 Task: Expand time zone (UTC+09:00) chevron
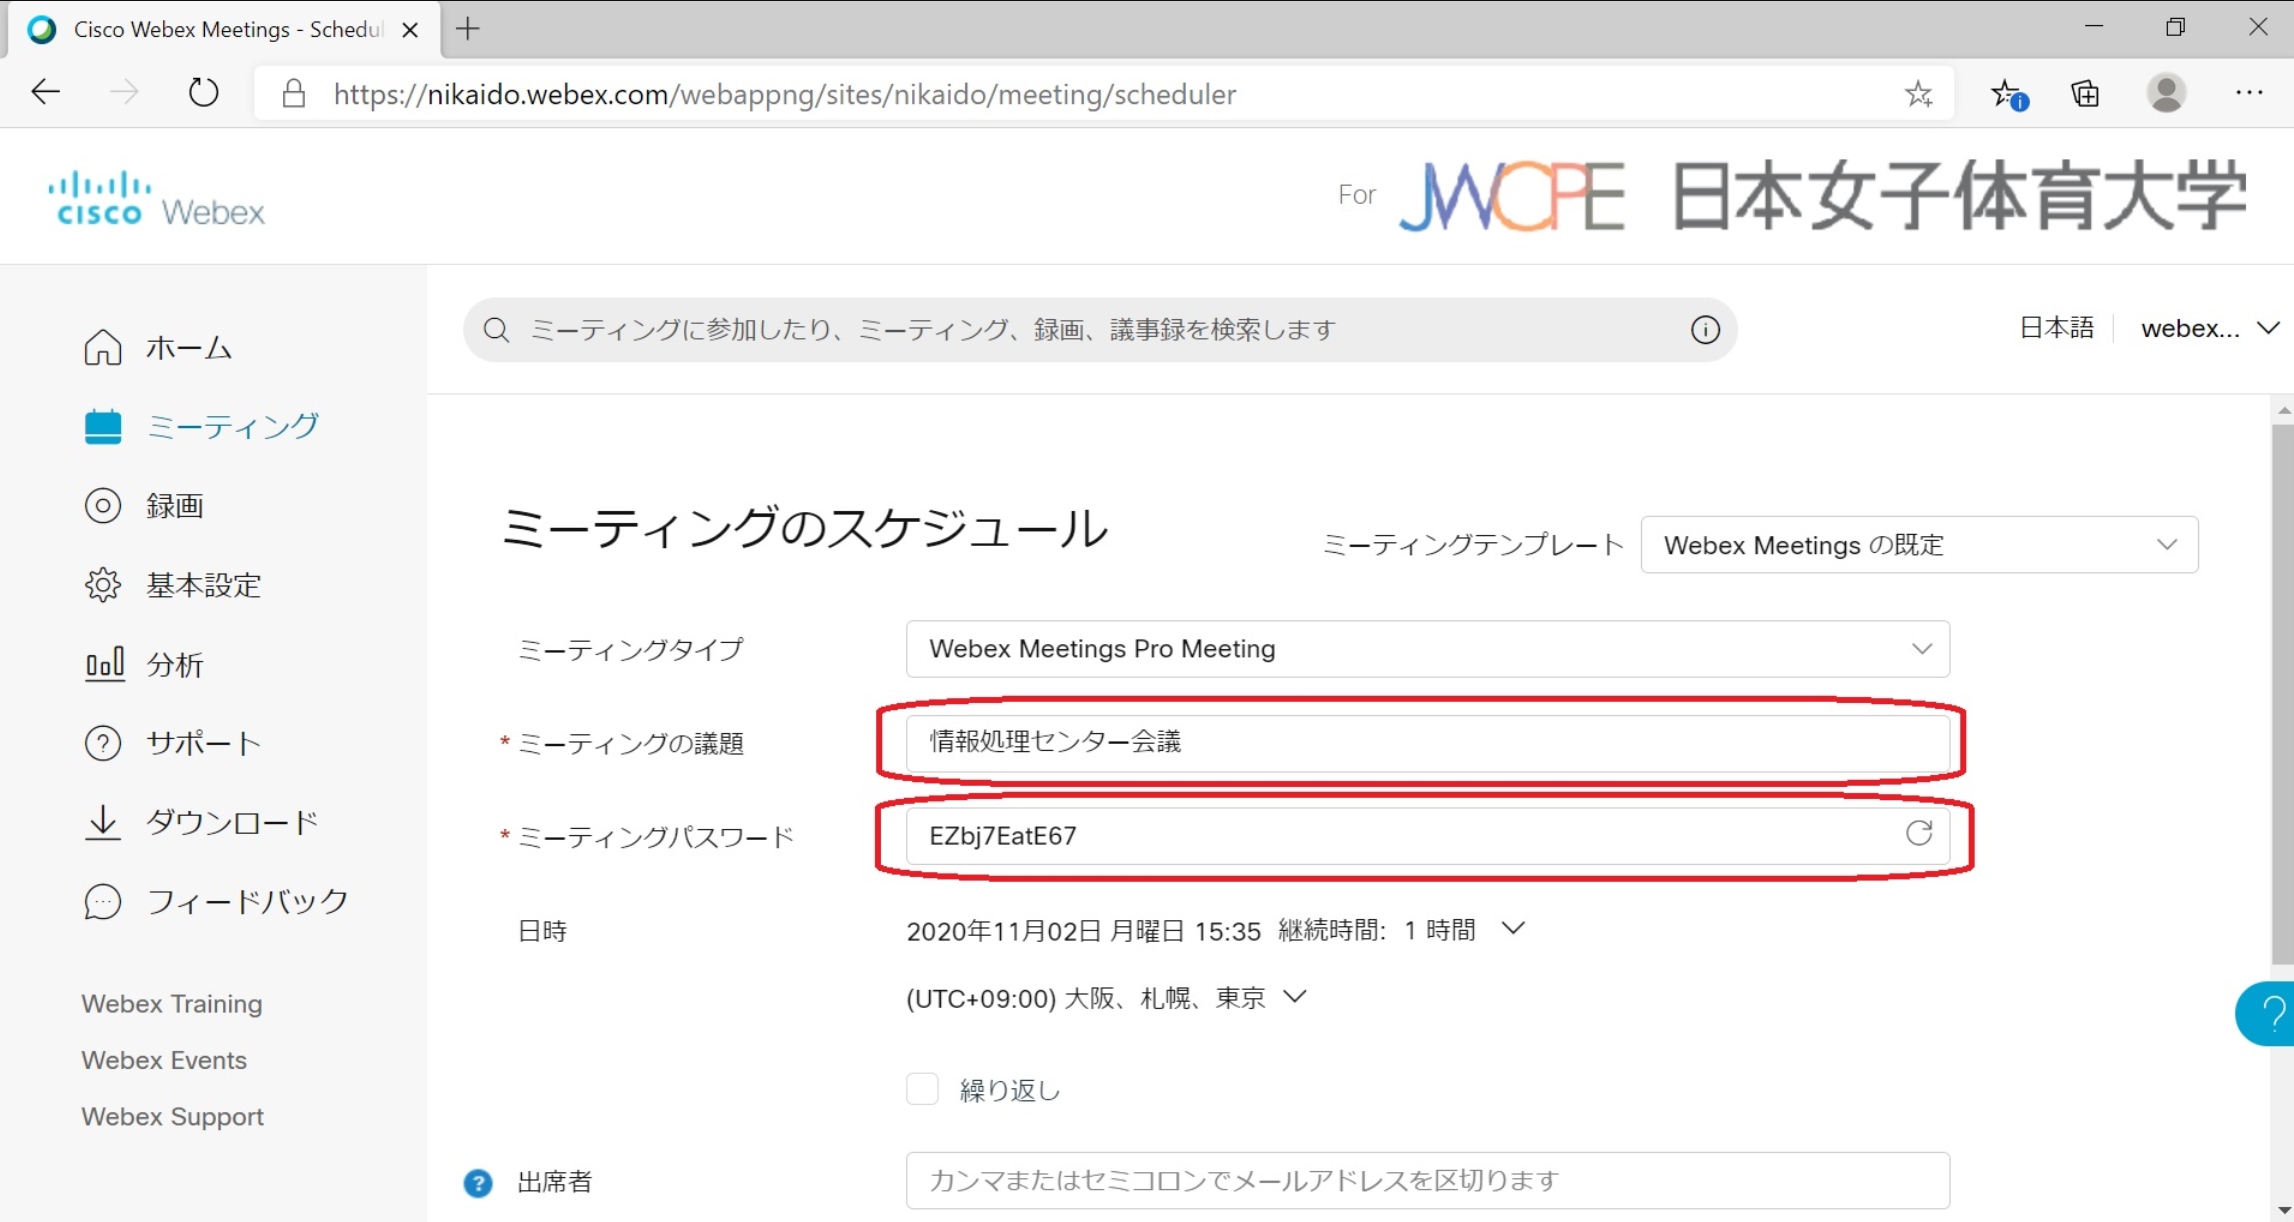pyautogui.click(x=1294, y=997)
